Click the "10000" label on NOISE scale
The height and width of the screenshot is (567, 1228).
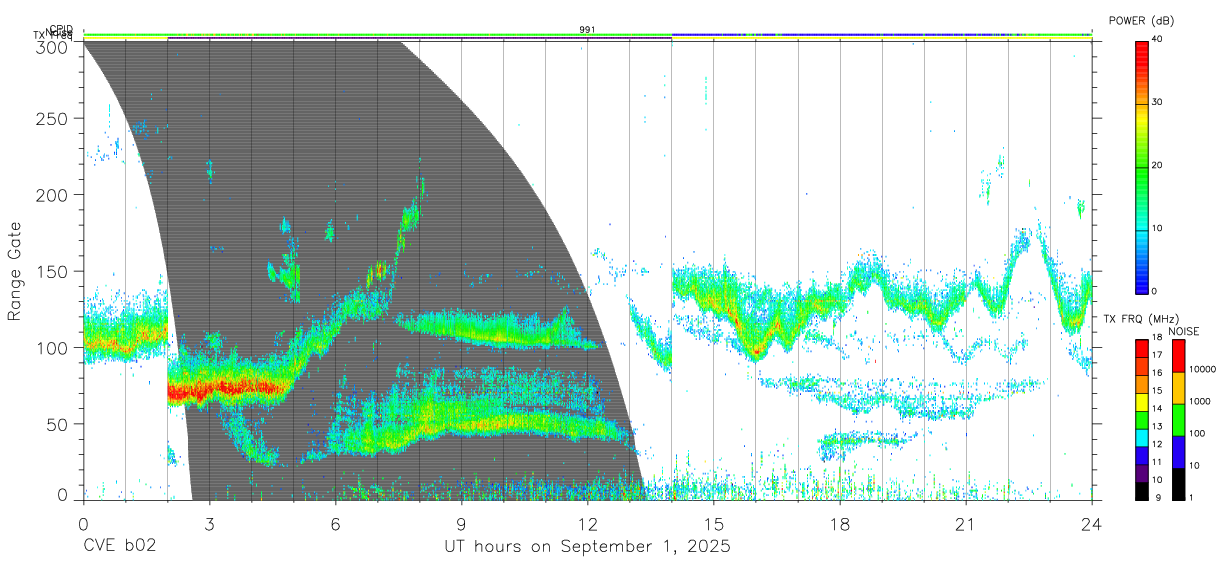1201,369
